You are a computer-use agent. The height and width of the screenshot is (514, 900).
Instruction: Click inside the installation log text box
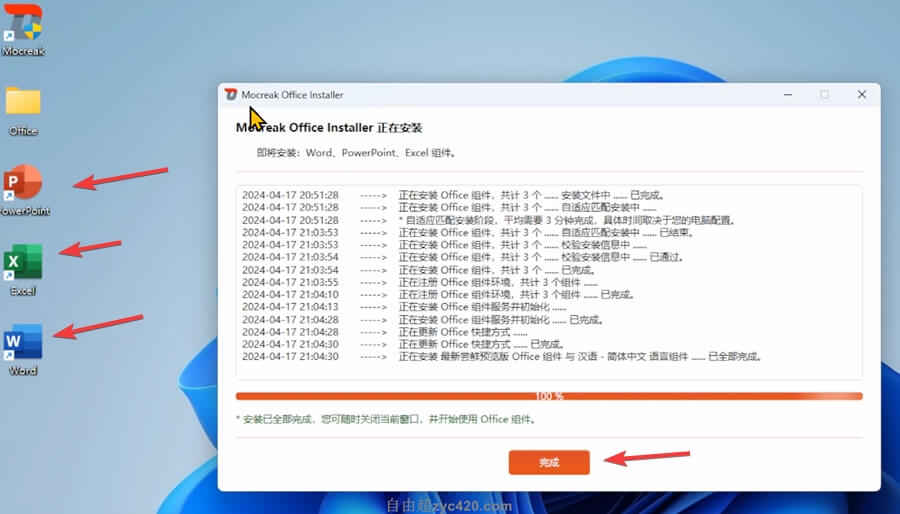tap(549, 282)
